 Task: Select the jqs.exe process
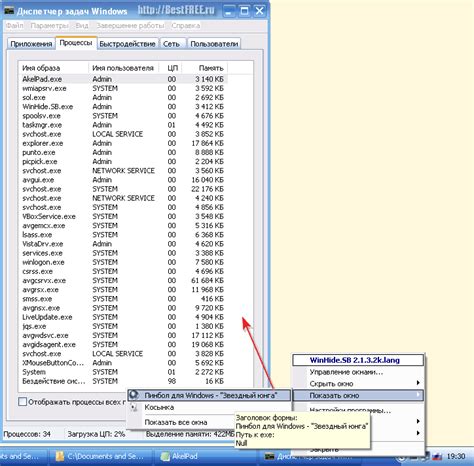[x=123, y=326]
